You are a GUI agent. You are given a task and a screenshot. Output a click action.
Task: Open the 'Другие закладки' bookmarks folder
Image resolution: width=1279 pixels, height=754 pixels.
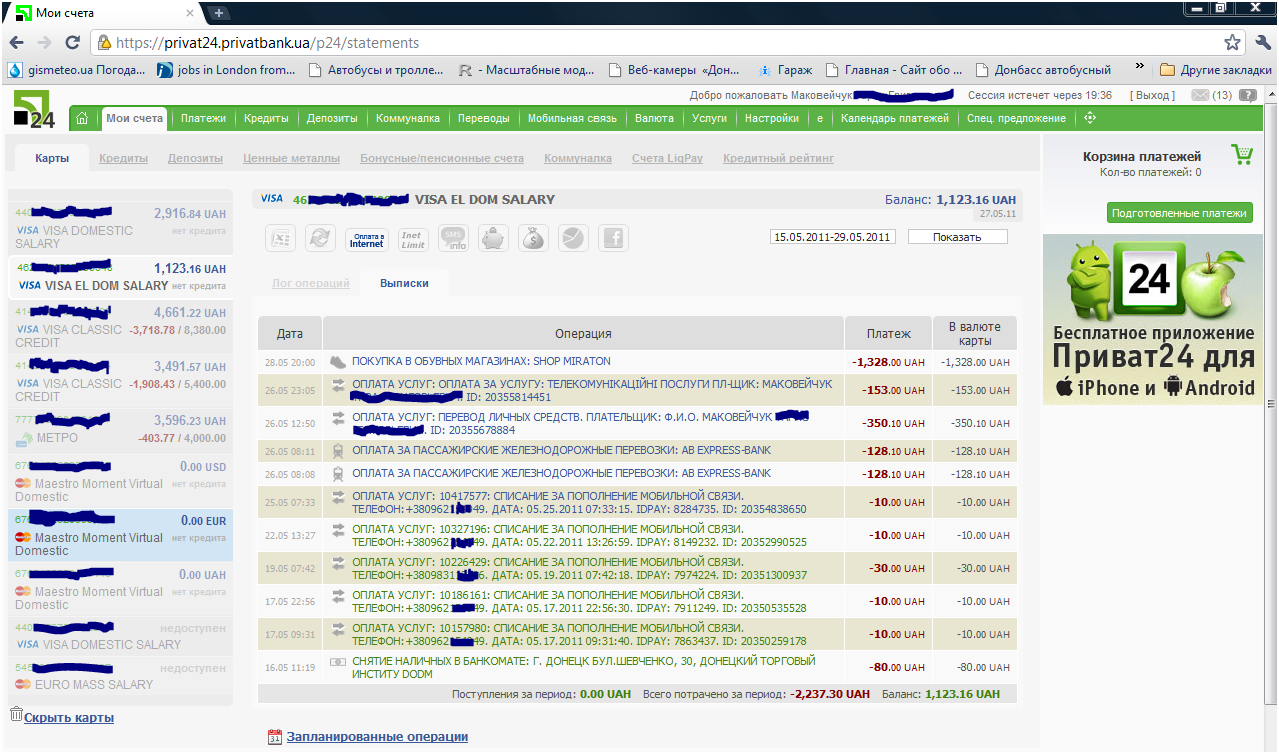(x=1216, y=70)
